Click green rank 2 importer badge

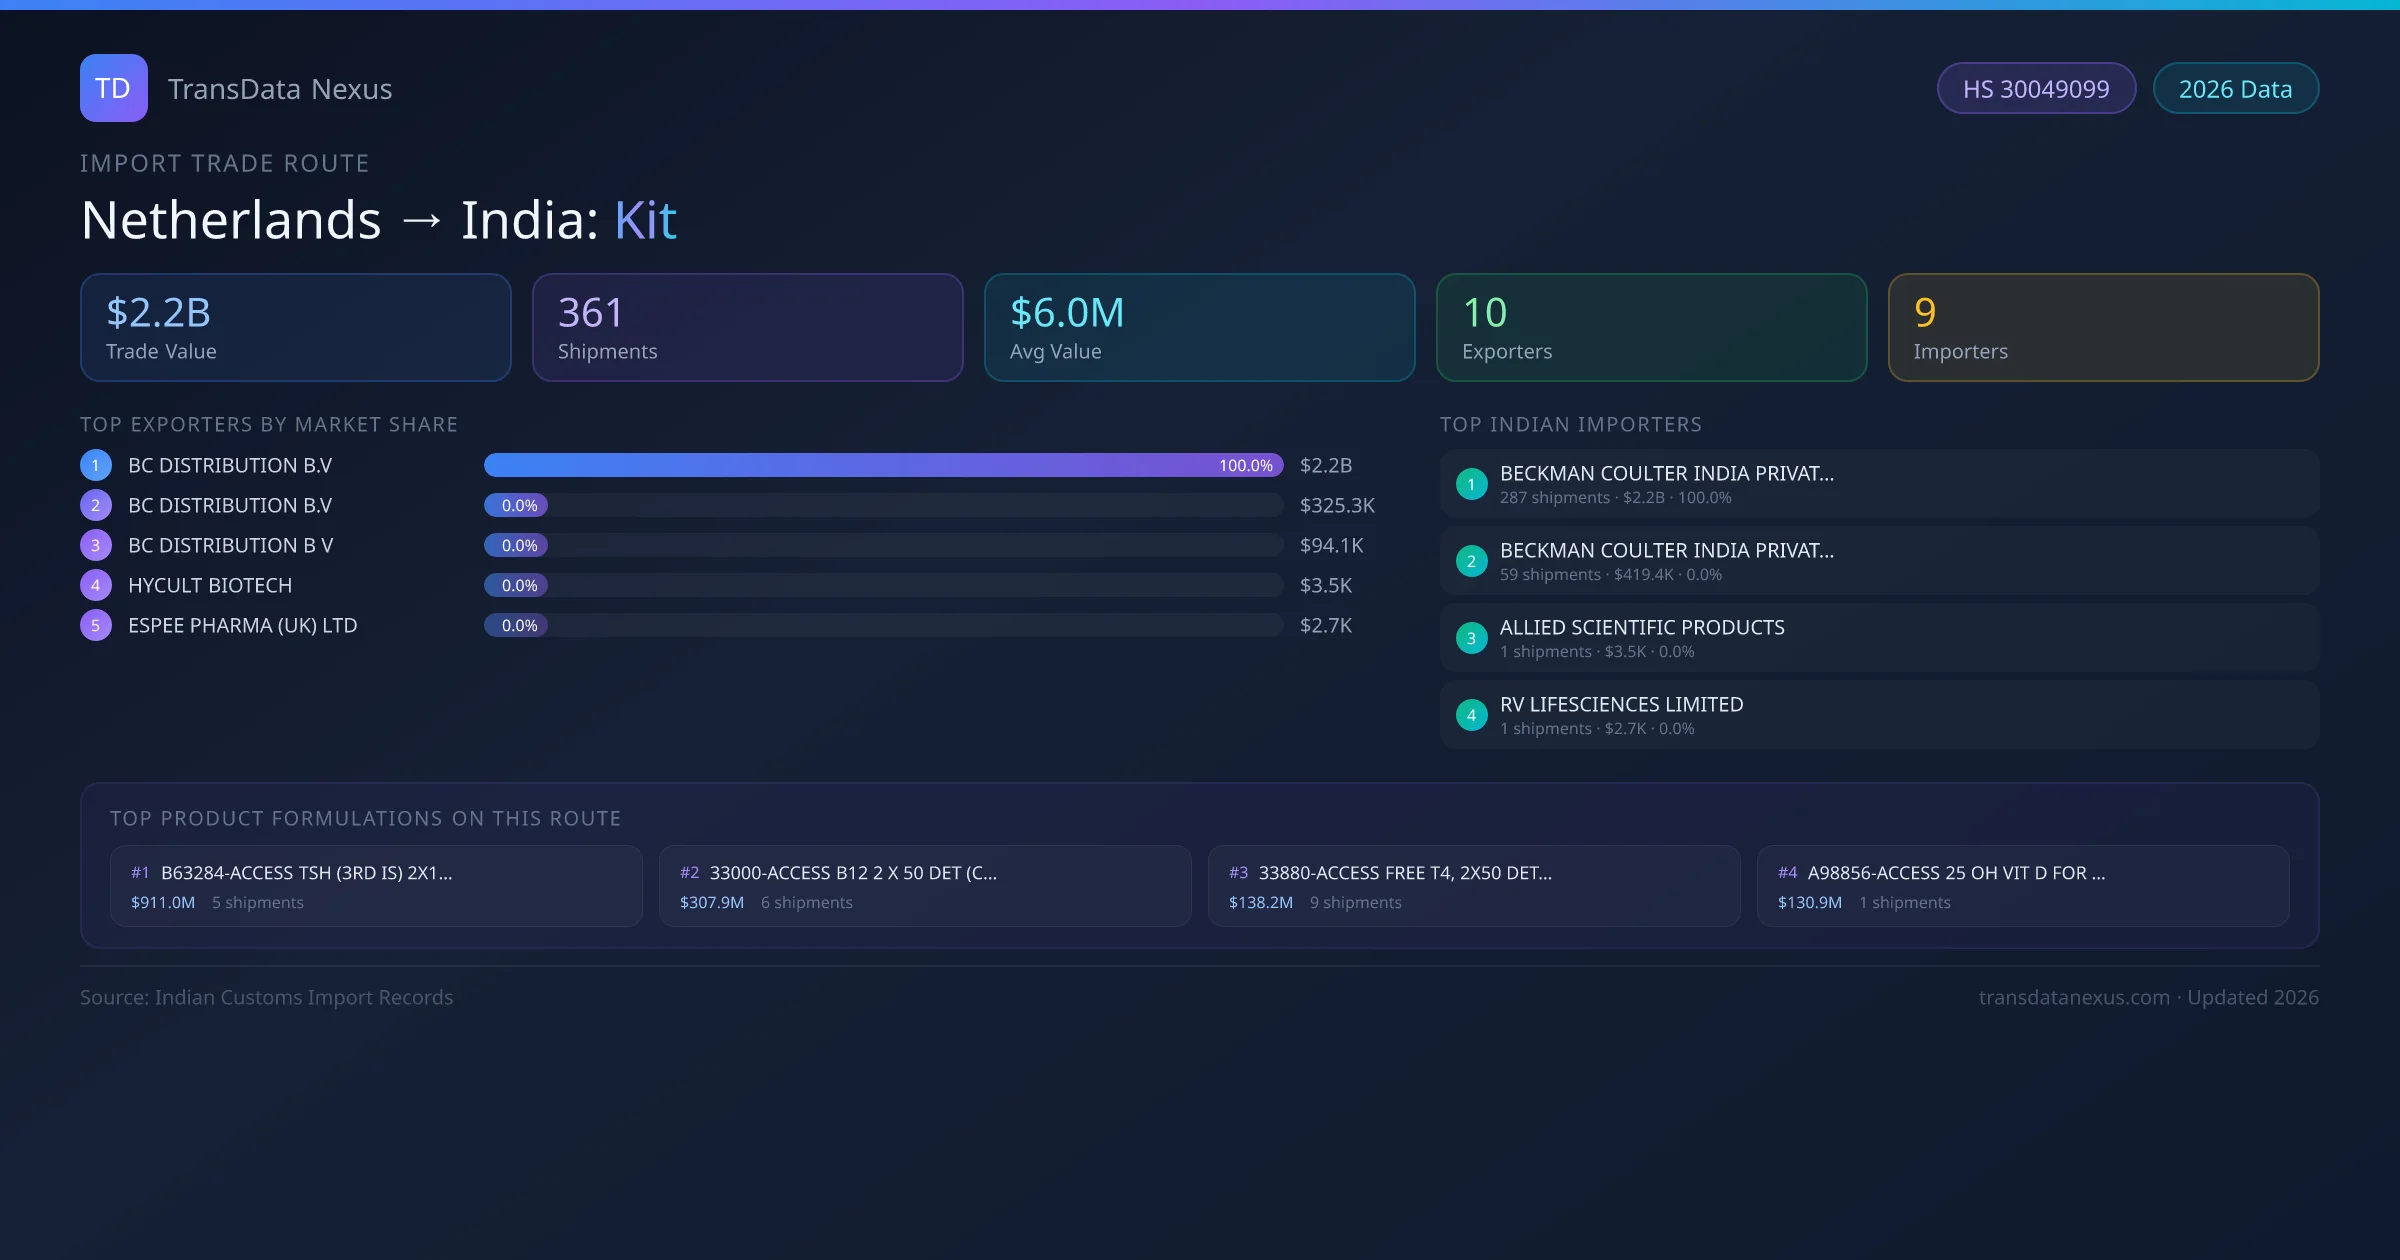pyautogui.click(x=1471, y=561)
